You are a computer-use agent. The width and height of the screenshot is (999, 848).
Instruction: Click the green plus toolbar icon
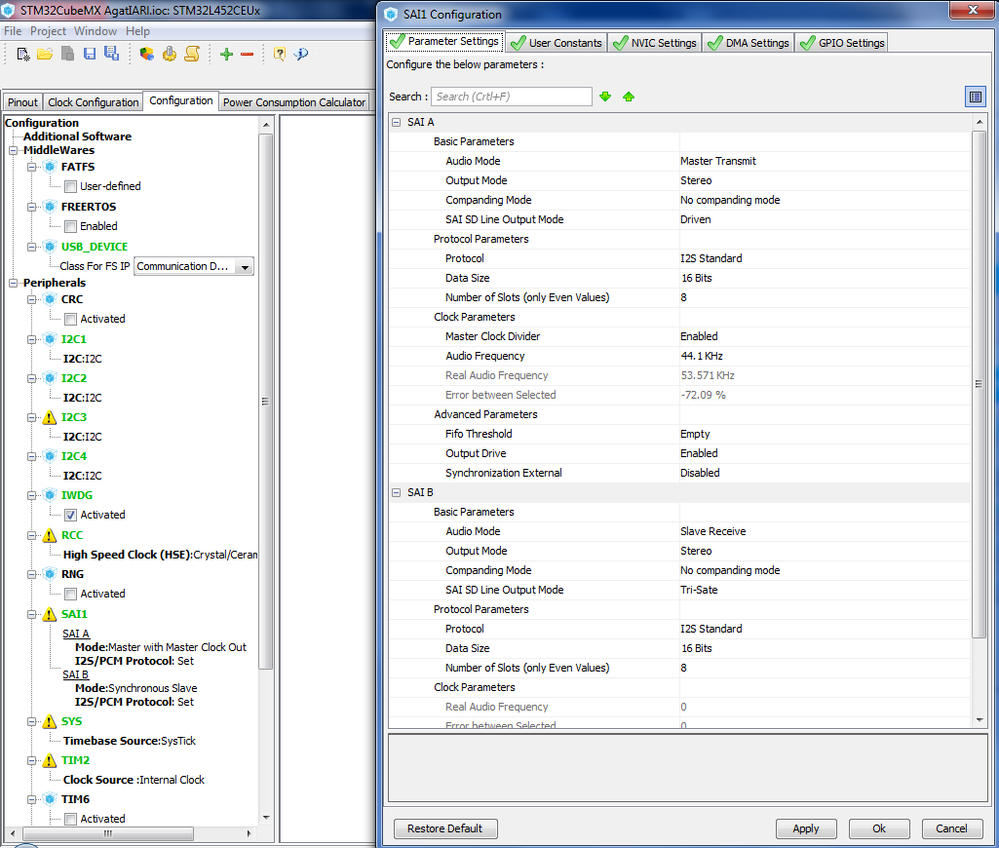[226, 54]
